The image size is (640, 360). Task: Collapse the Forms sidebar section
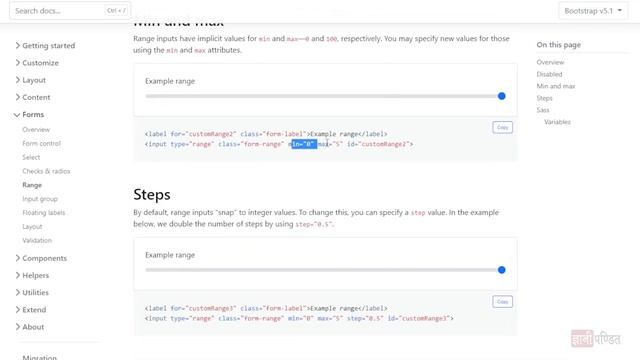[x=29, y=115]
